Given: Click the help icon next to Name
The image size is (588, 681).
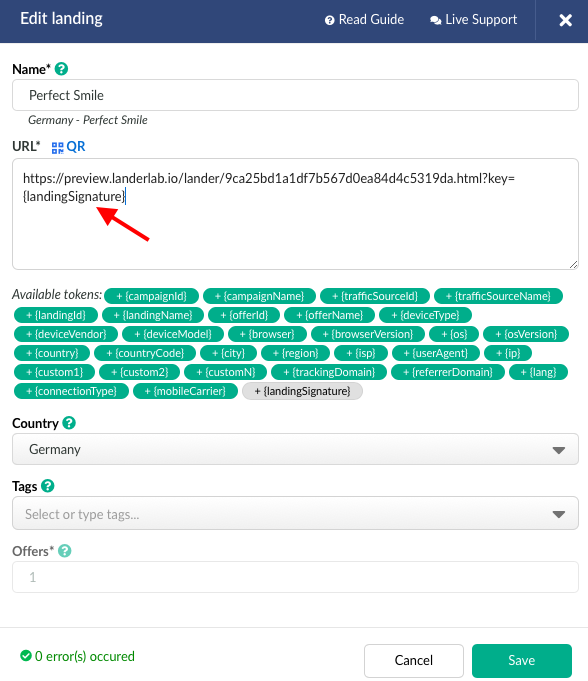Looking at the screenshot, I should click(61, 69).
